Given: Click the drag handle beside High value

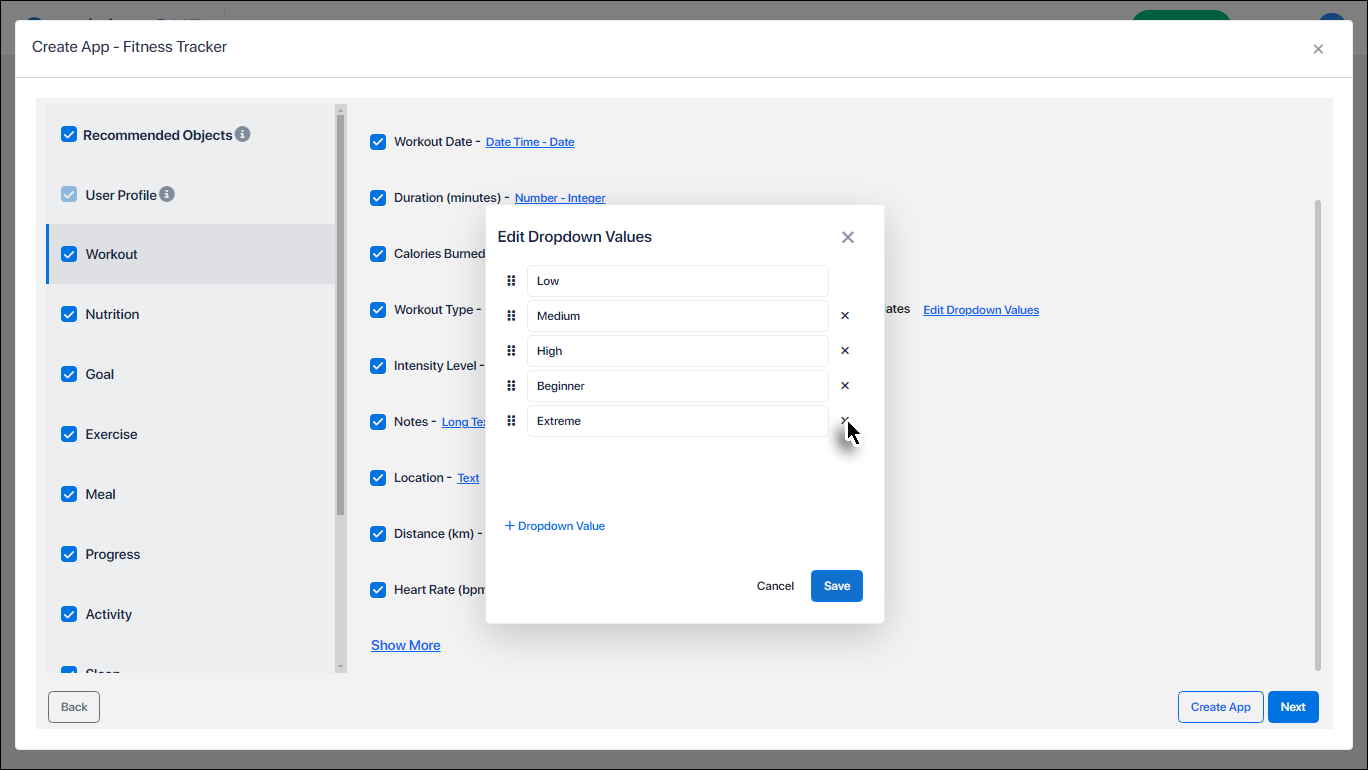Looking at the screenshot, I should [511, 351].
